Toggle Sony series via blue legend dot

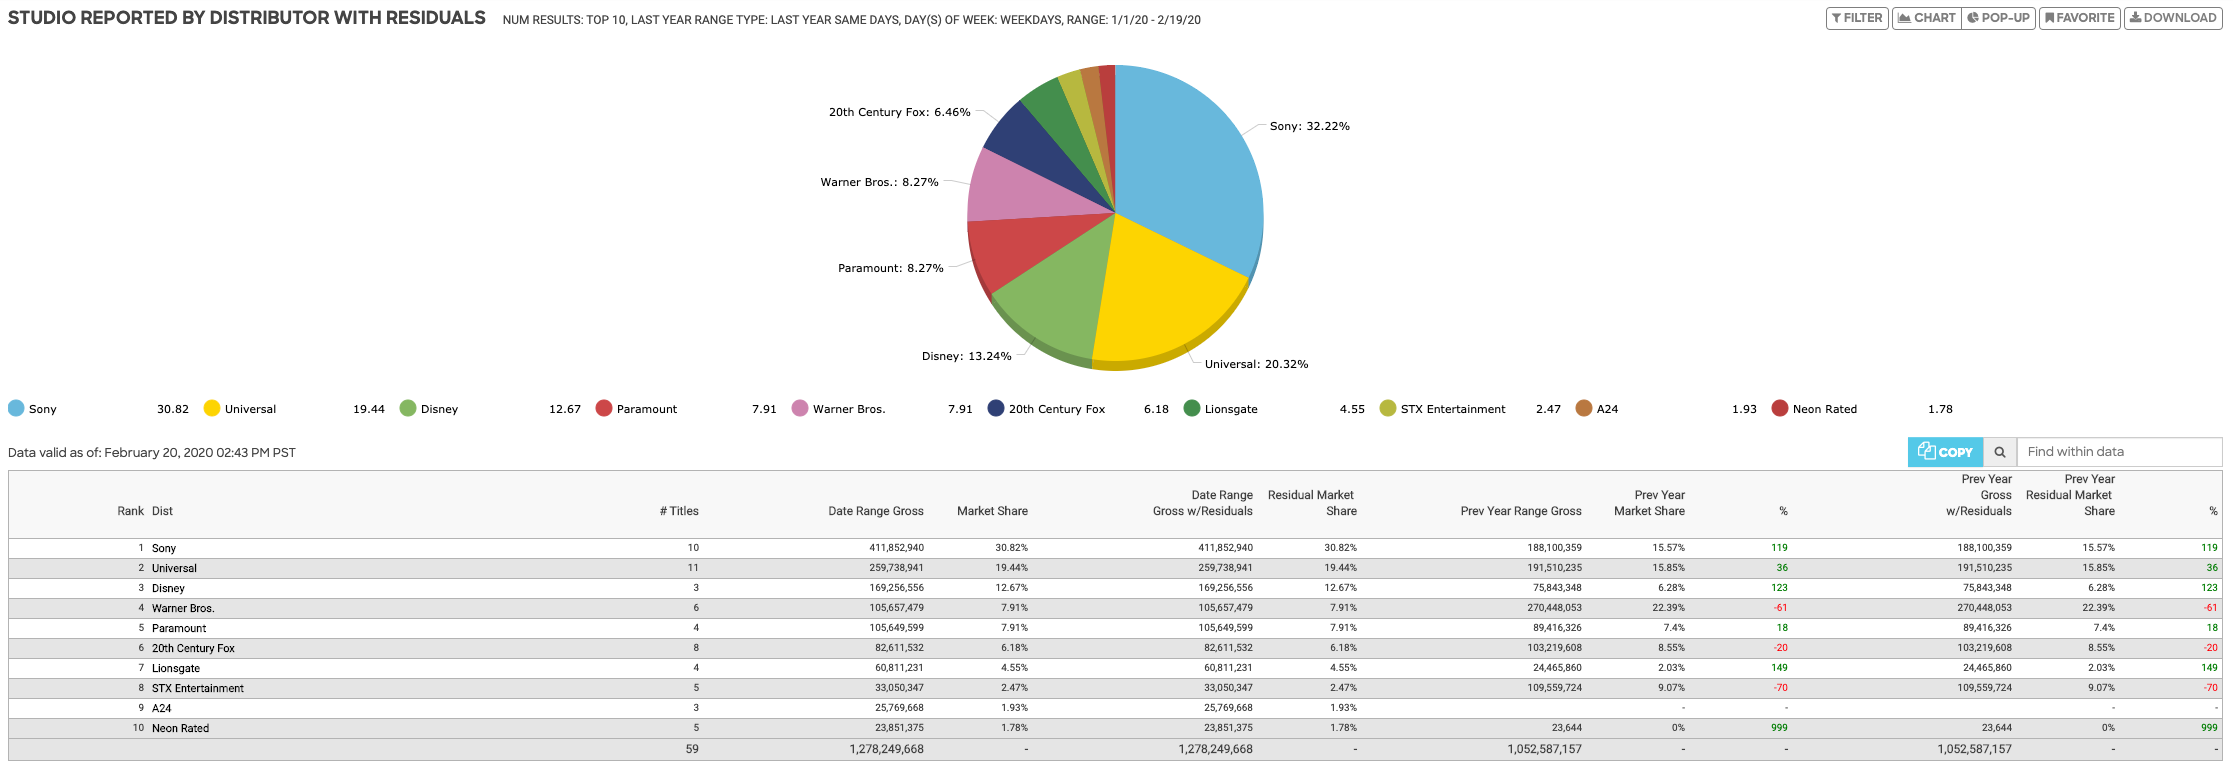[16, 408]
